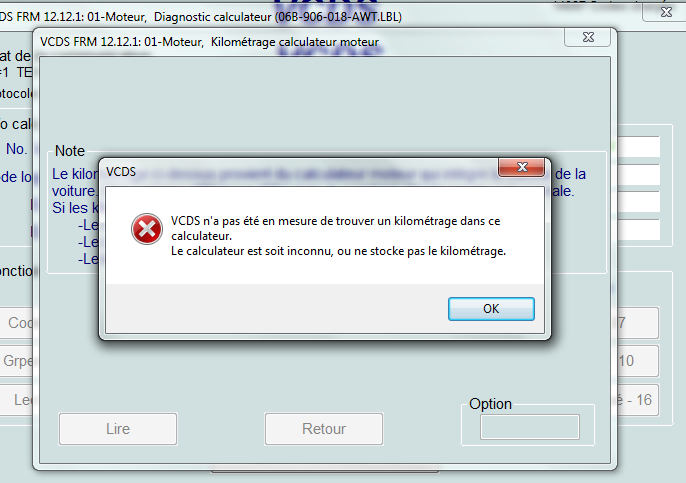This screenshot has height=483, width=686.
Task: Click the background button ending in '- 16'
Action: [638, 400]
